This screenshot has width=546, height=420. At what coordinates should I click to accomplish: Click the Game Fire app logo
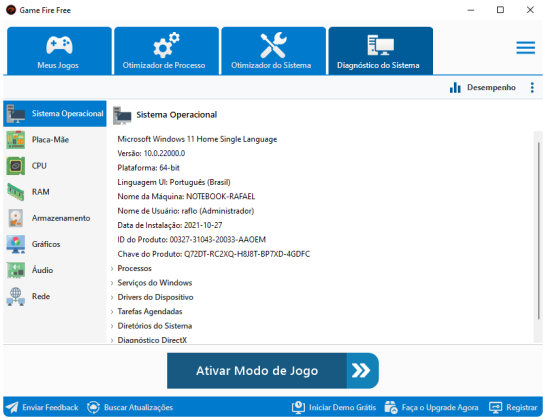(11, 10)
